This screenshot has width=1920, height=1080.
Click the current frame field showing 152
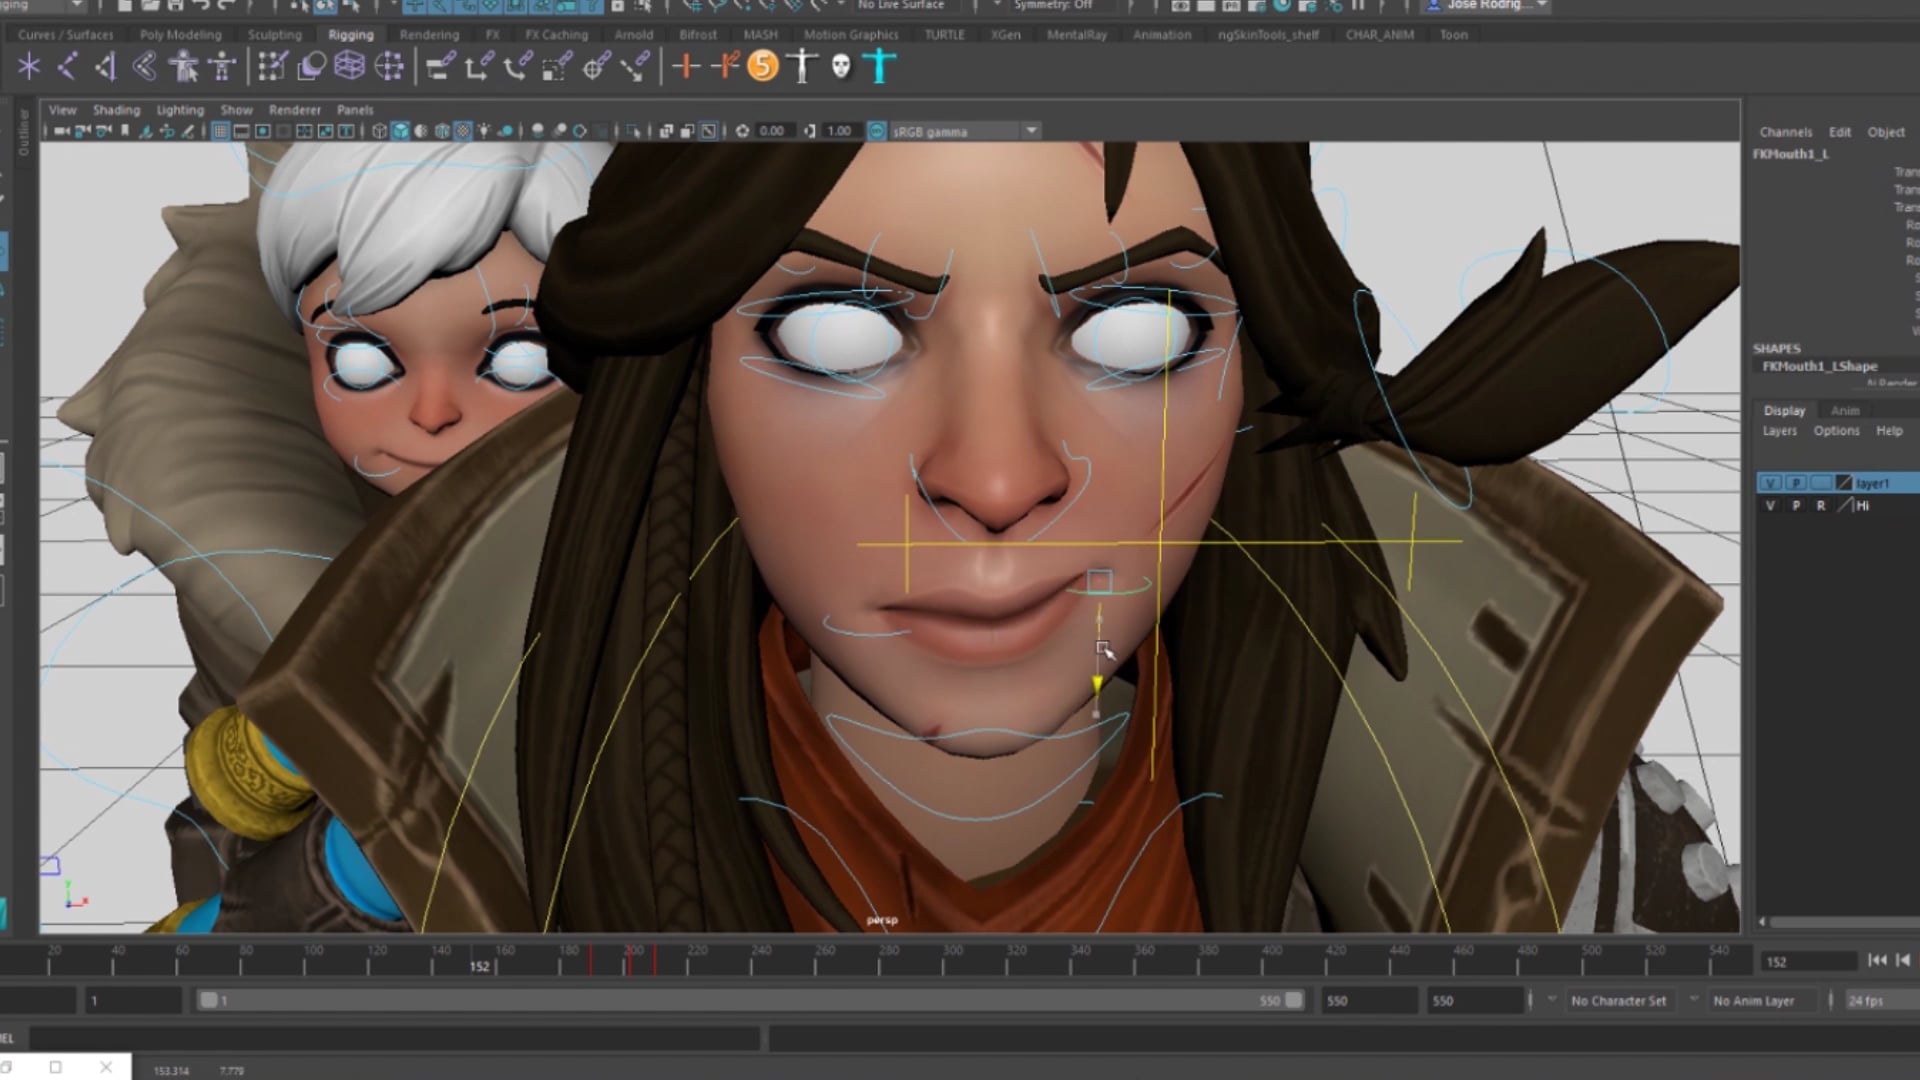click(1809, 962)
